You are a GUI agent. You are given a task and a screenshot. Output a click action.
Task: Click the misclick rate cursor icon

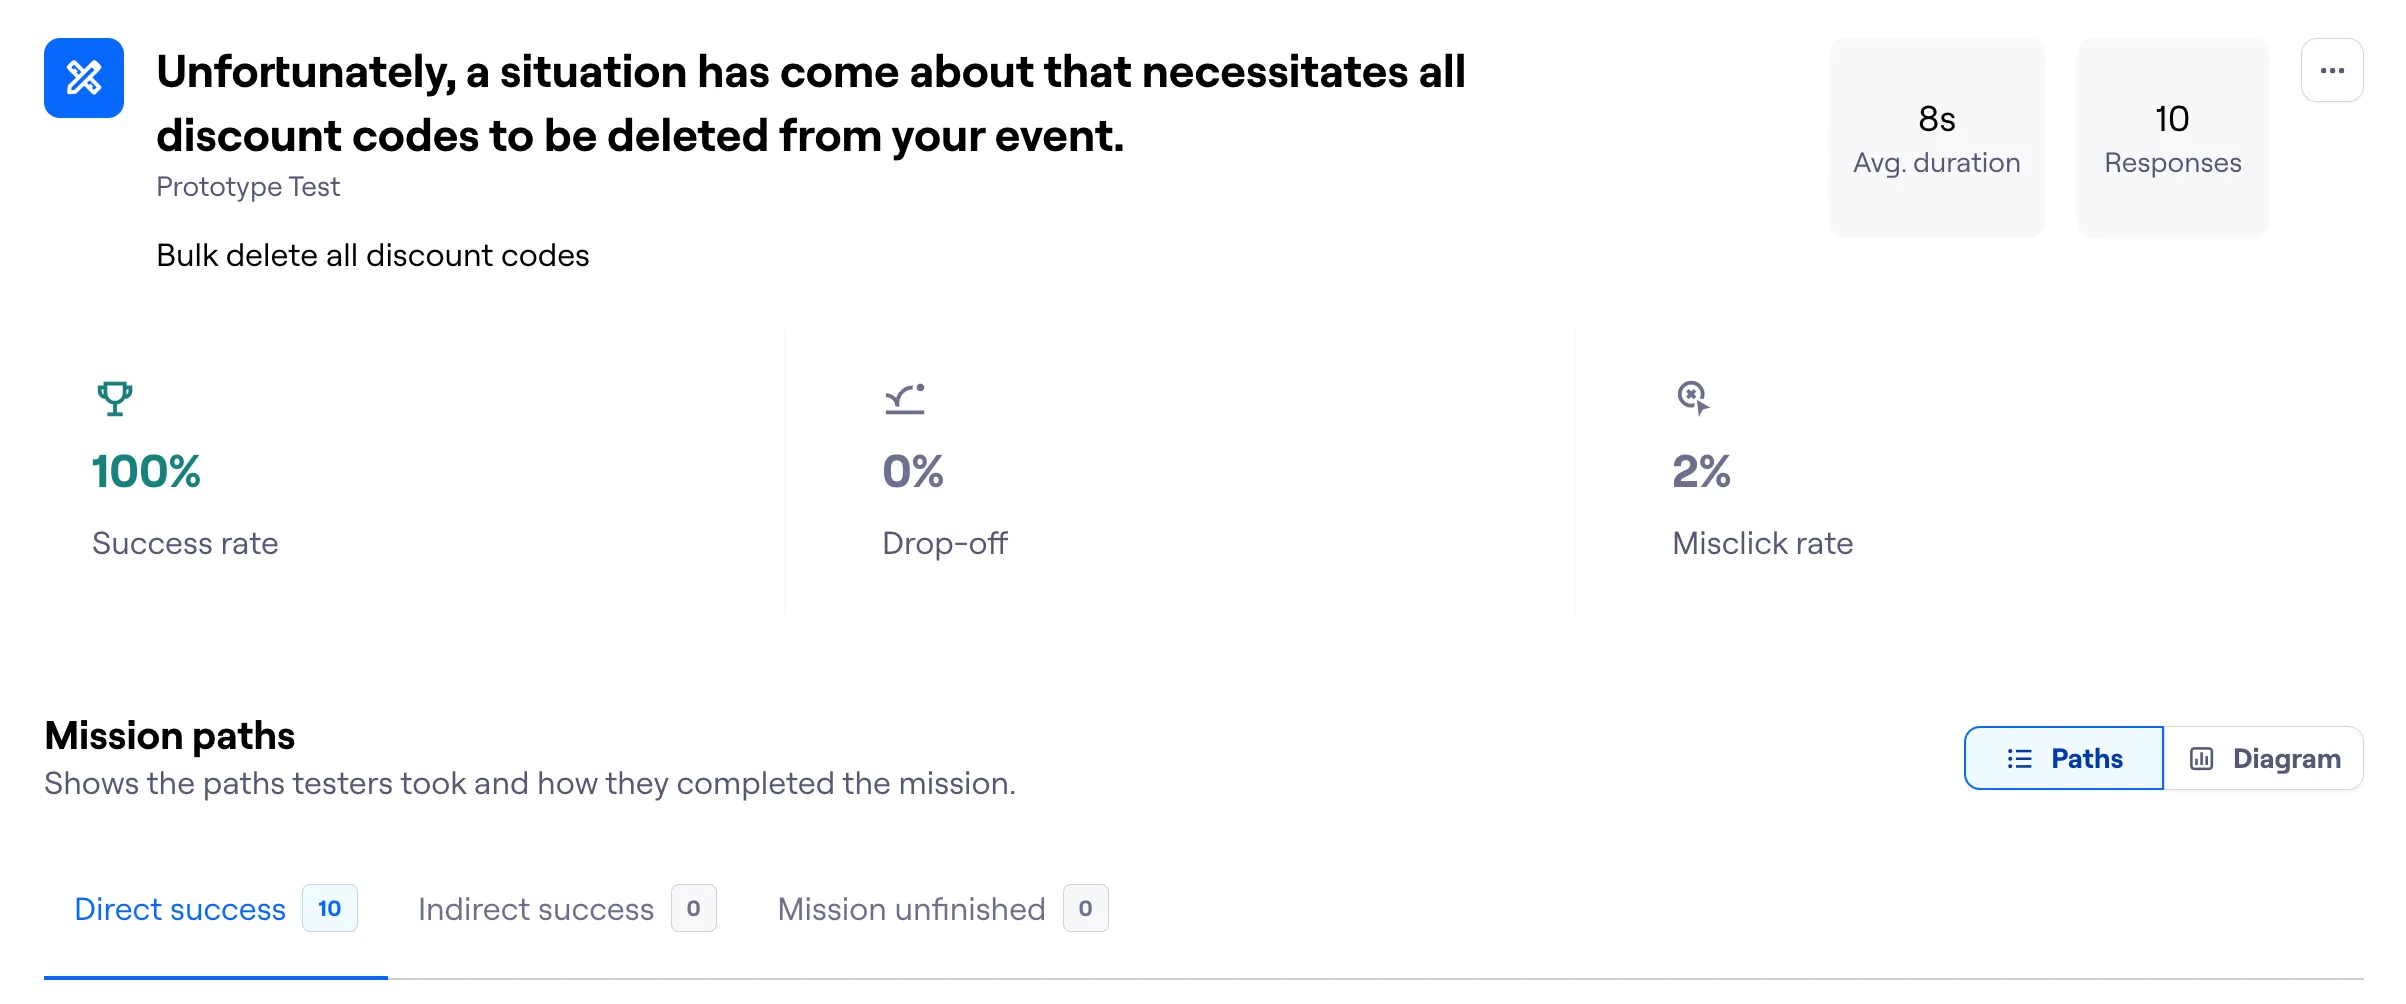coord(1692,397)
